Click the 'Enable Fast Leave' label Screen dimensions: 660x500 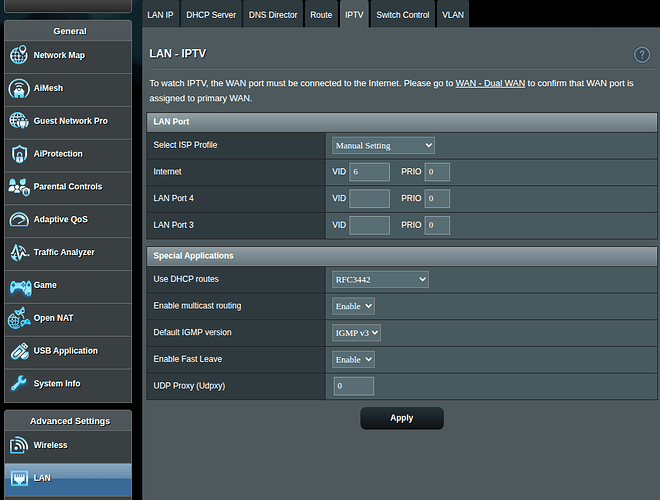point(188,359)
